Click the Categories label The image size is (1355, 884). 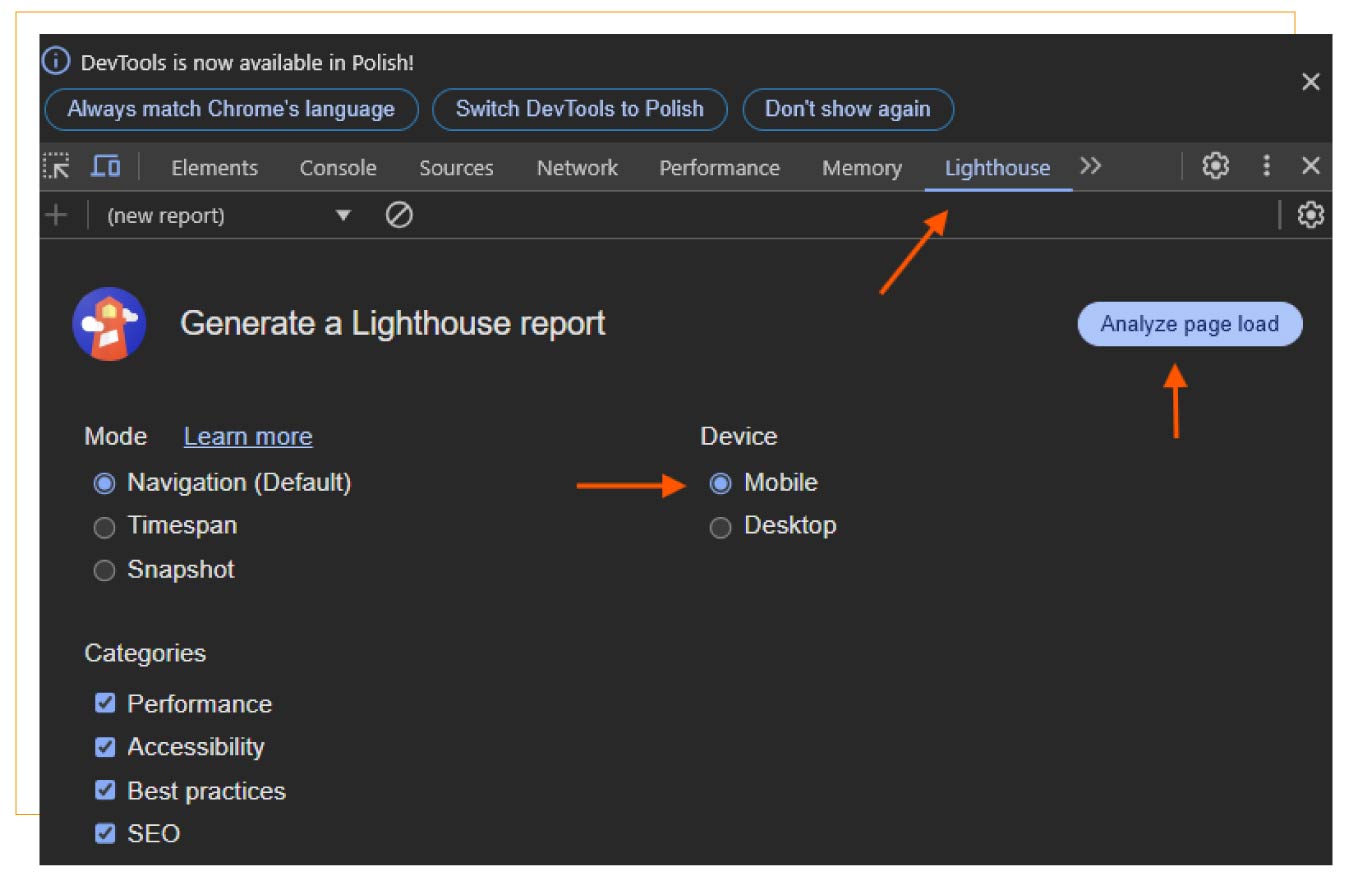(x=145, y=653)
